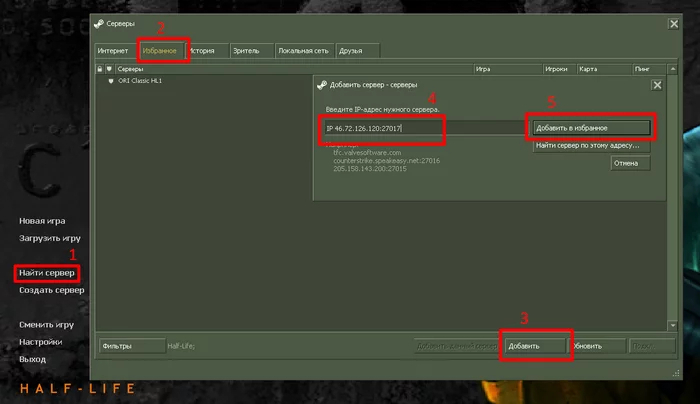Click the Серверы column header
Image resolution: width=700 pixels, height=404 pixels.
tap(294, 69)
